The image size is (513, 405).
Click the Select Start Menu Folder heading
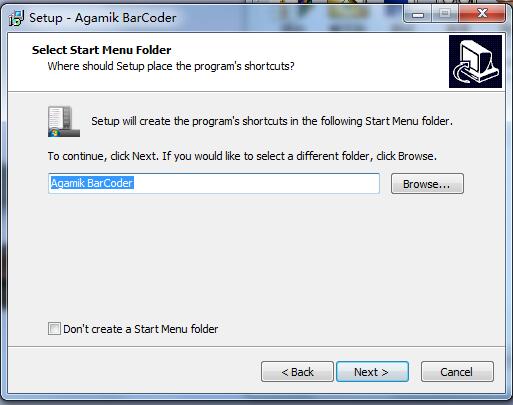[102, 50]
